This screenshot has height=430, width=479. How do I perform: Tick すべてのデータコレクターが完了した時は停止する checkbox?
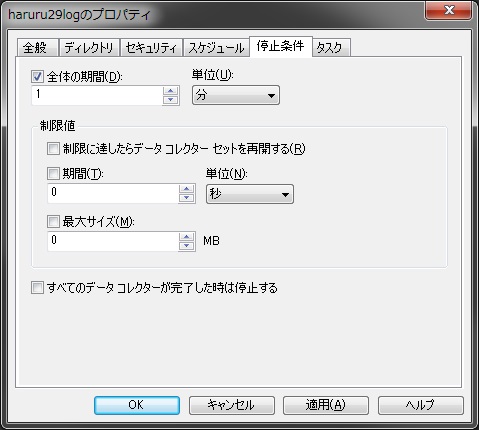[x=37, y=287]
